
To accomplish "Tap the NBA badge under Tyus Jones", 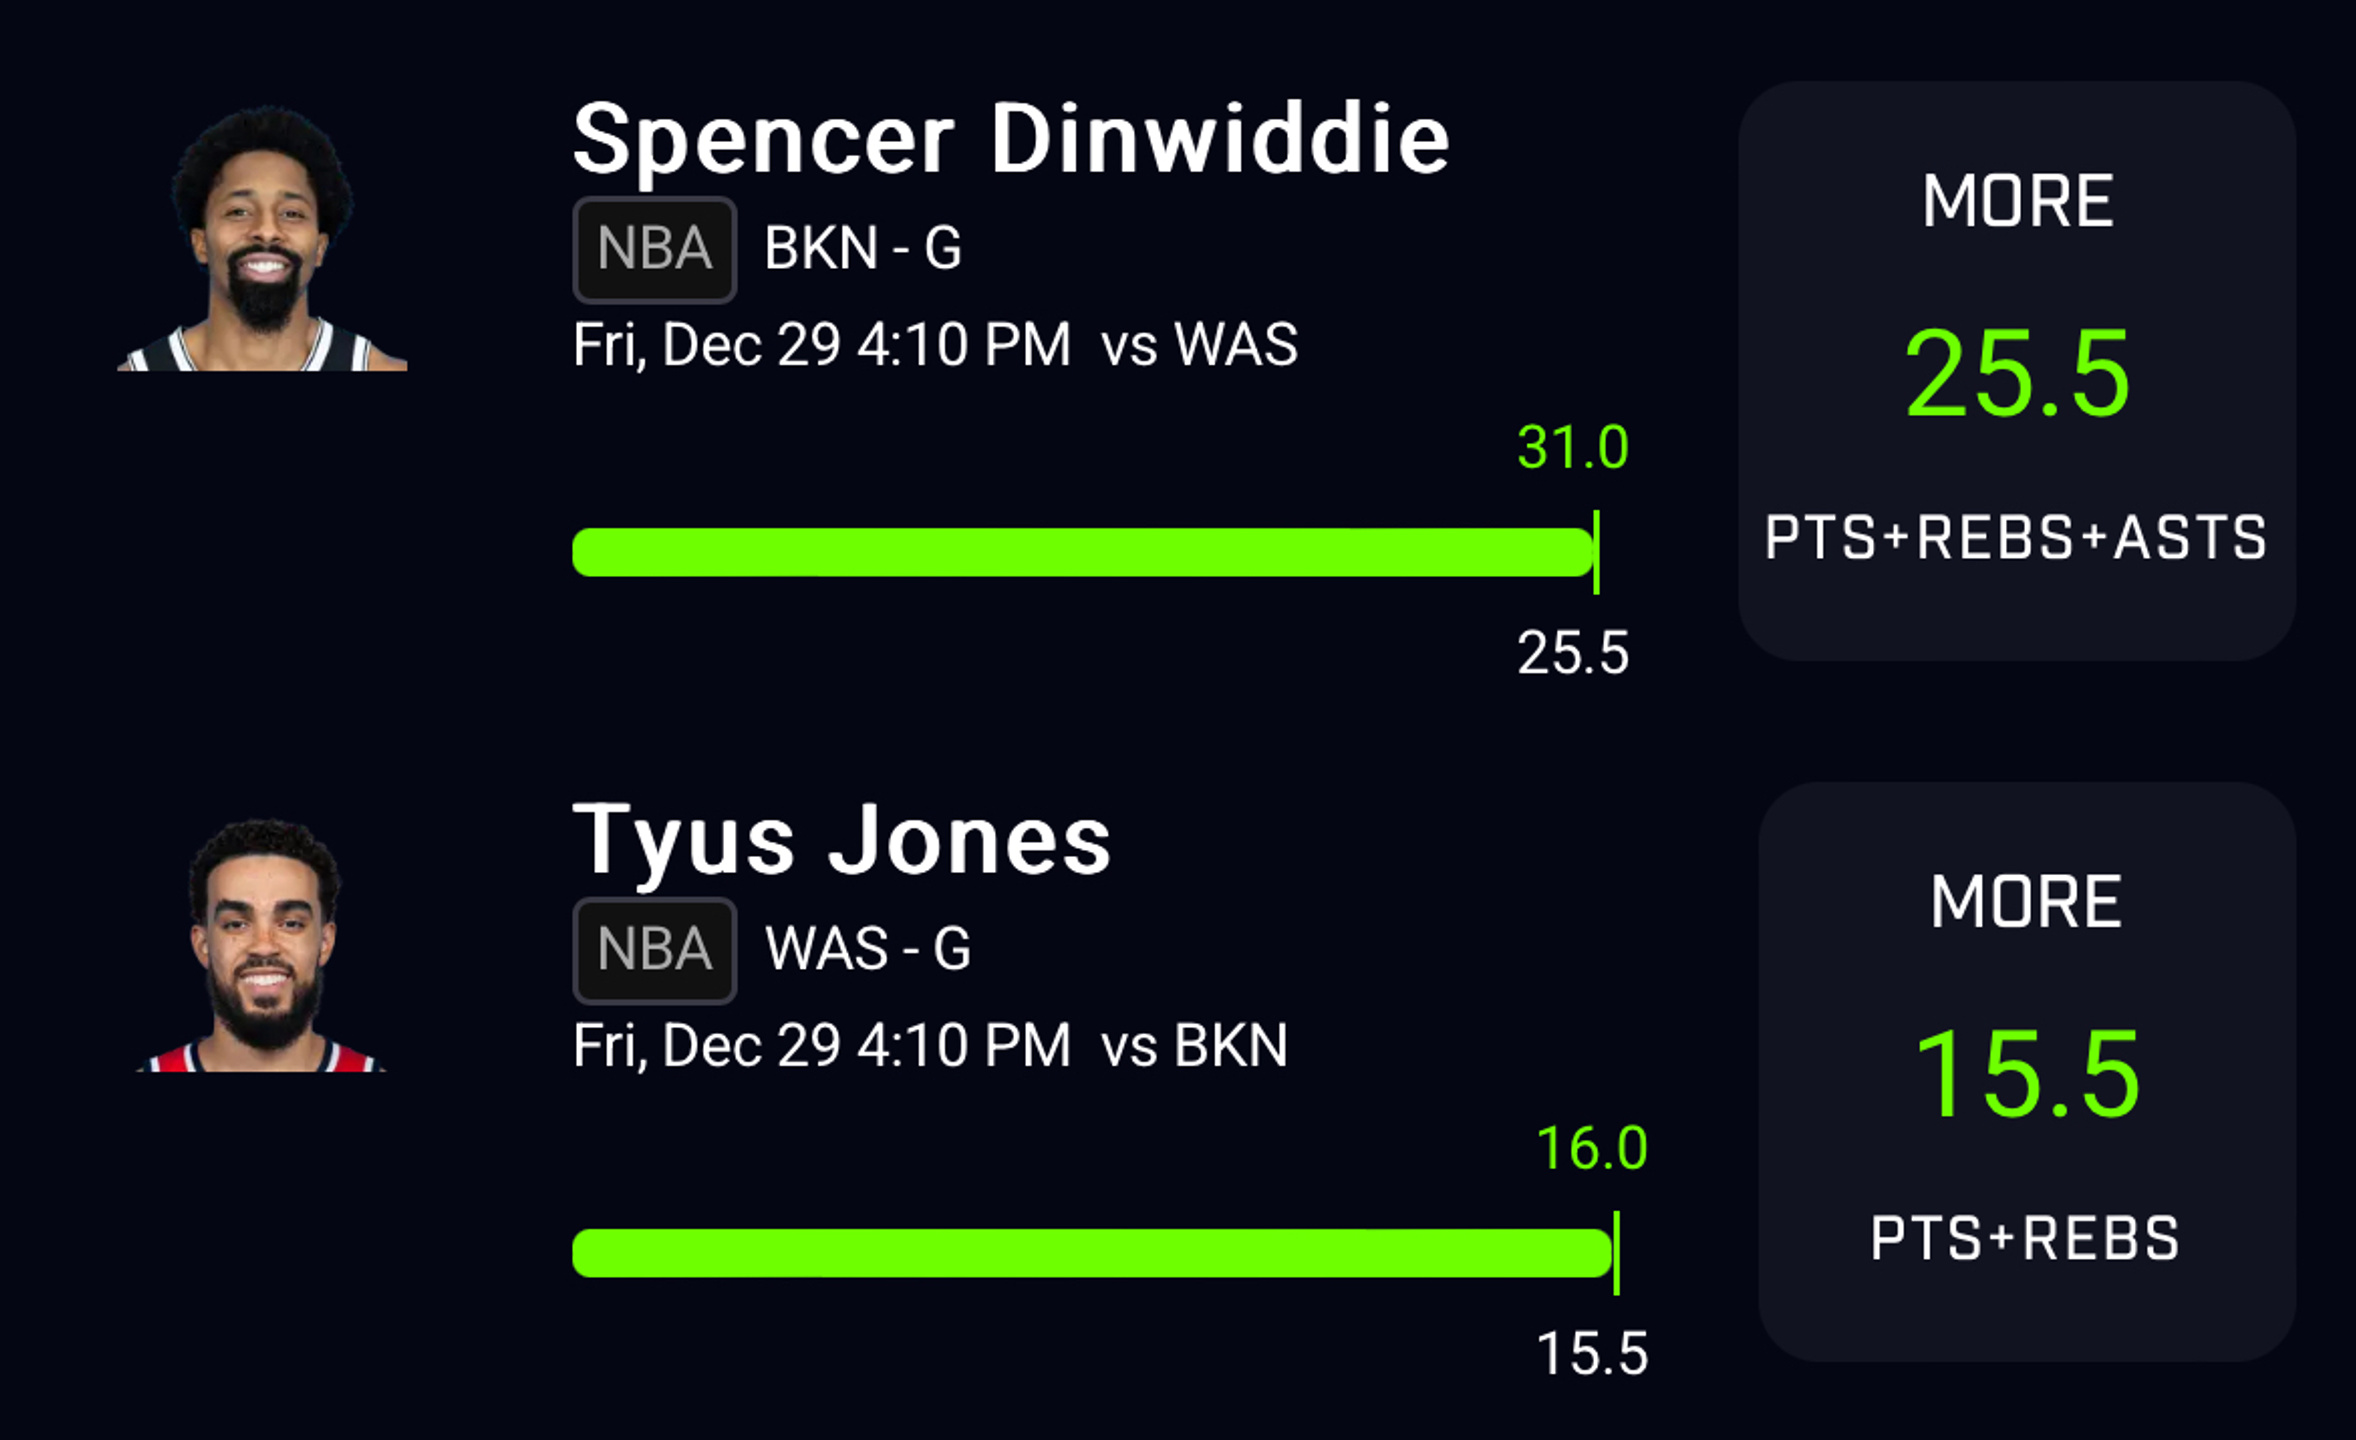I will click(655, 950).
